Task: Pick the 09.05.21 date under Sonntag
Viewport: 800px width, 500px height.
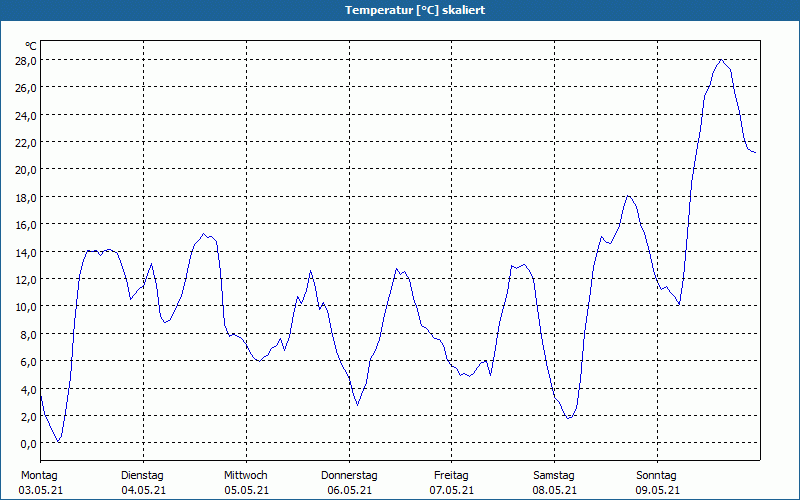Action: [x=657, y=490]
